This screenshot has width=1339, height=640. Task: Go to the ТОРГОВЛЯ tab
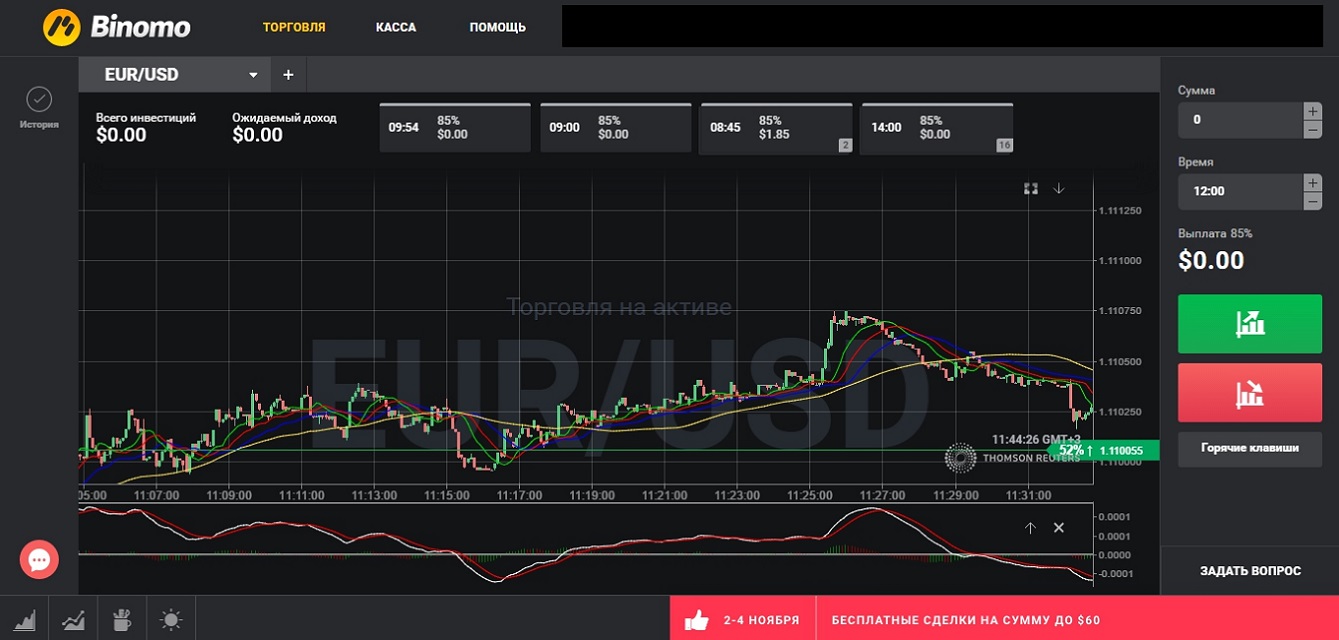coord(294,27)
